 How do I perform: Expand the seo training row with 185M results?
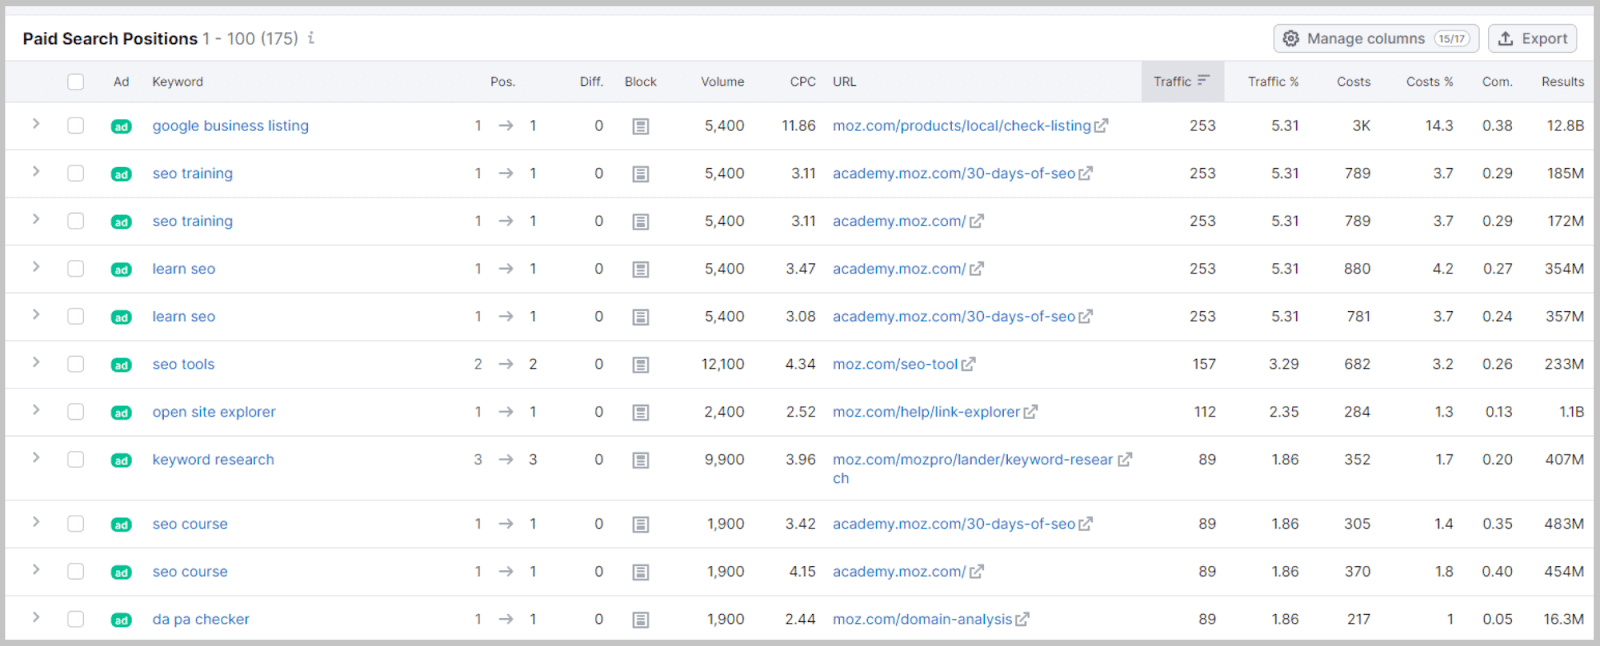pyautogui.click(x=36, y=171)
